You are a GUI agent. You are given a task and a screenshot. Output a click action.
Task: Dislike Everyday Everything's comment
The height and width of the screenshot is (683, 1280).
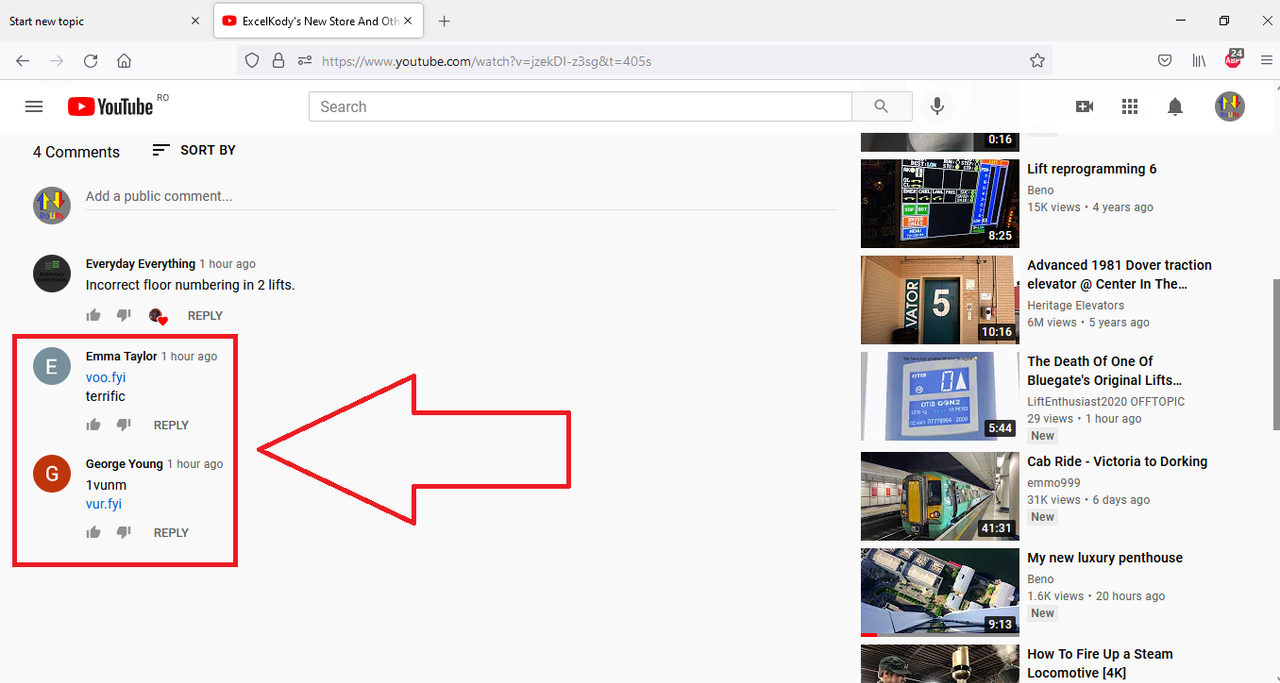pos(124,316)
